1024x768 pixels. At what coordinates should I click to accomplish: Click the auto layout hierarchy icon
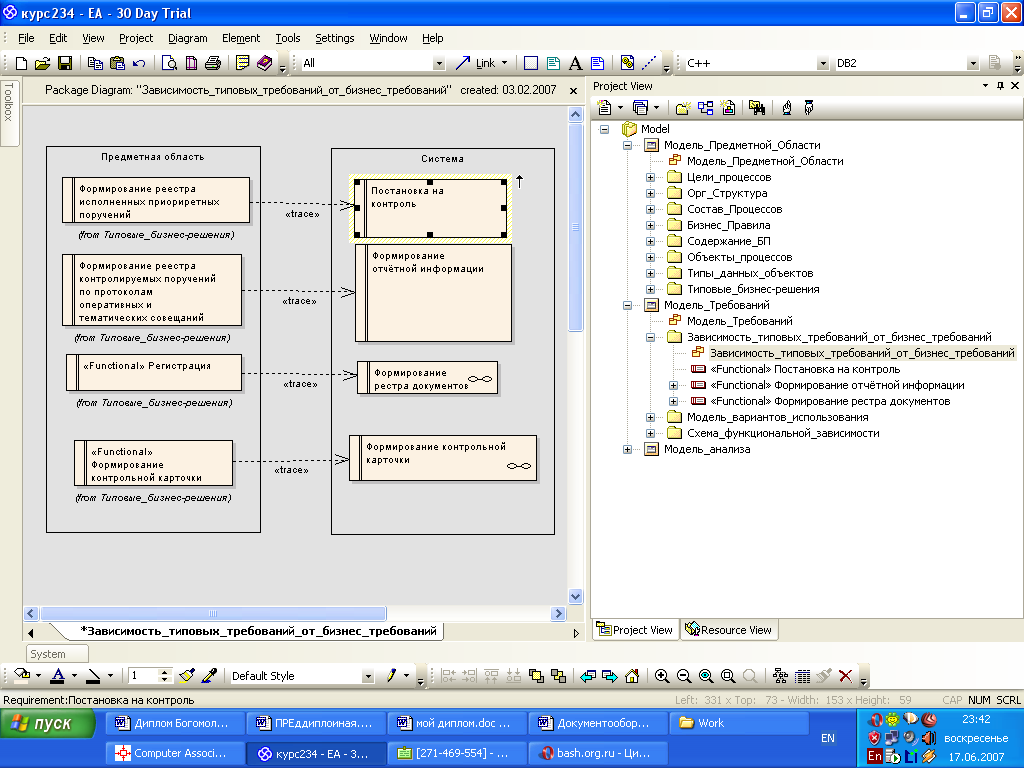point(780,676)
